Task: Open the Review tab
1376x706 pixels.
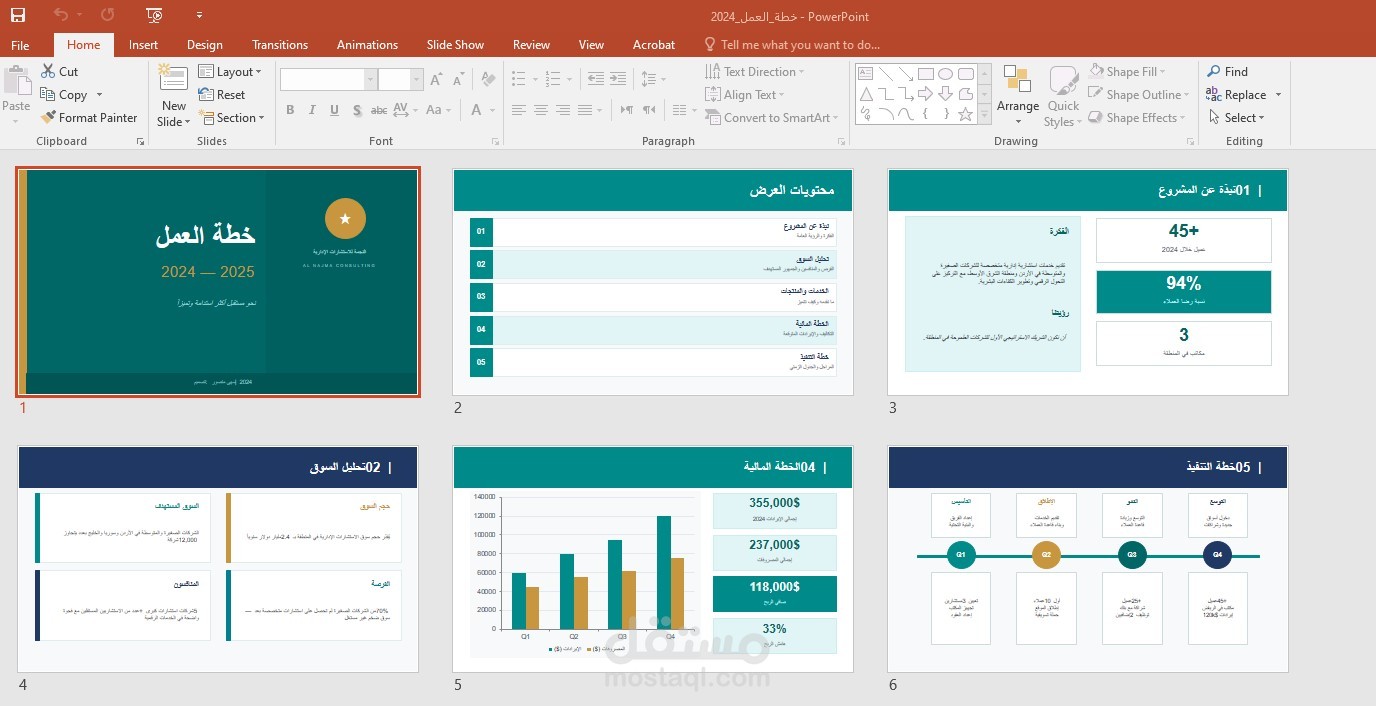Action: pyautogui.click(x=531, y=45)
